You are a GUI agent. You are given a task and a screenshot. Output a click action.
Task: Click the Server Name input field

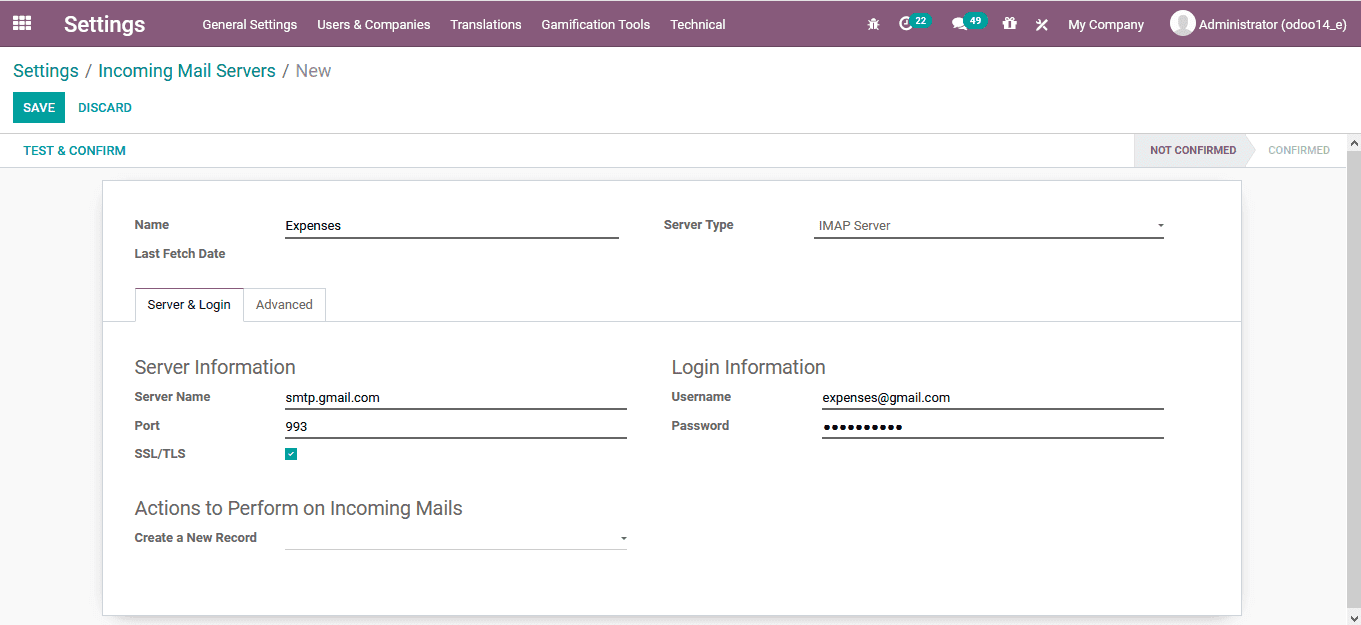pos(456,398)
